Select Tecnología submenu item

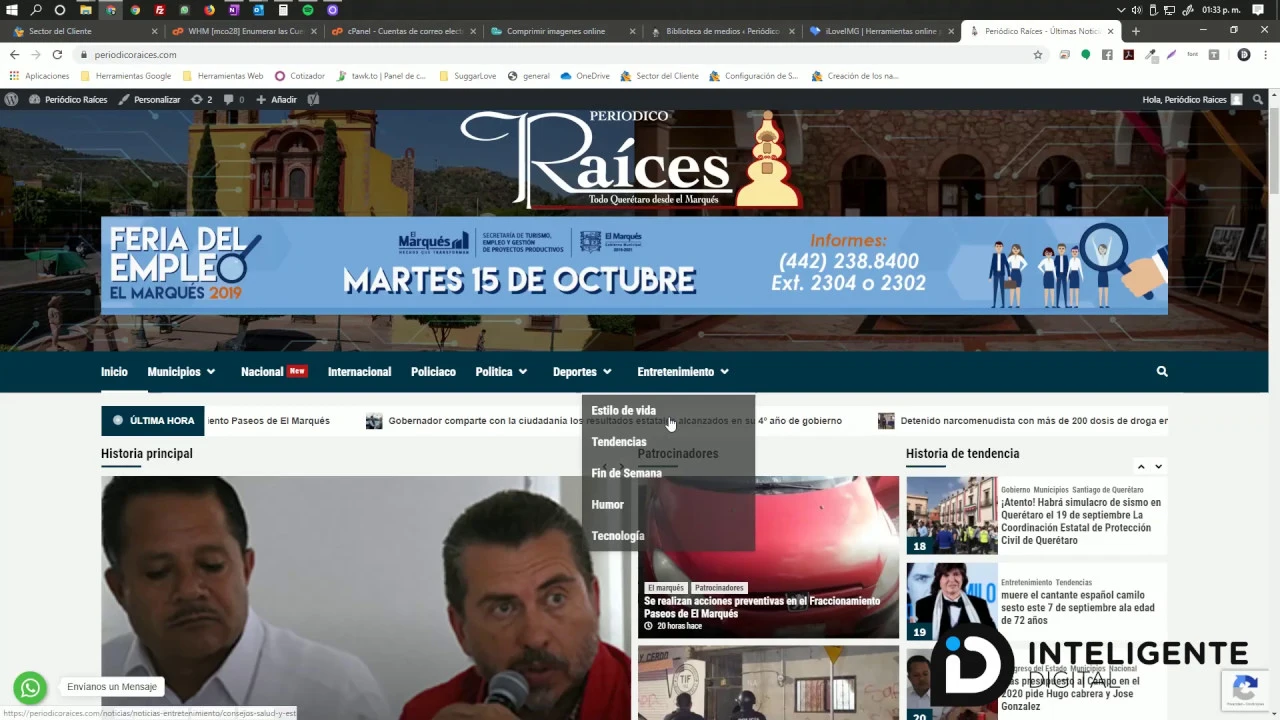click(617, 536)
